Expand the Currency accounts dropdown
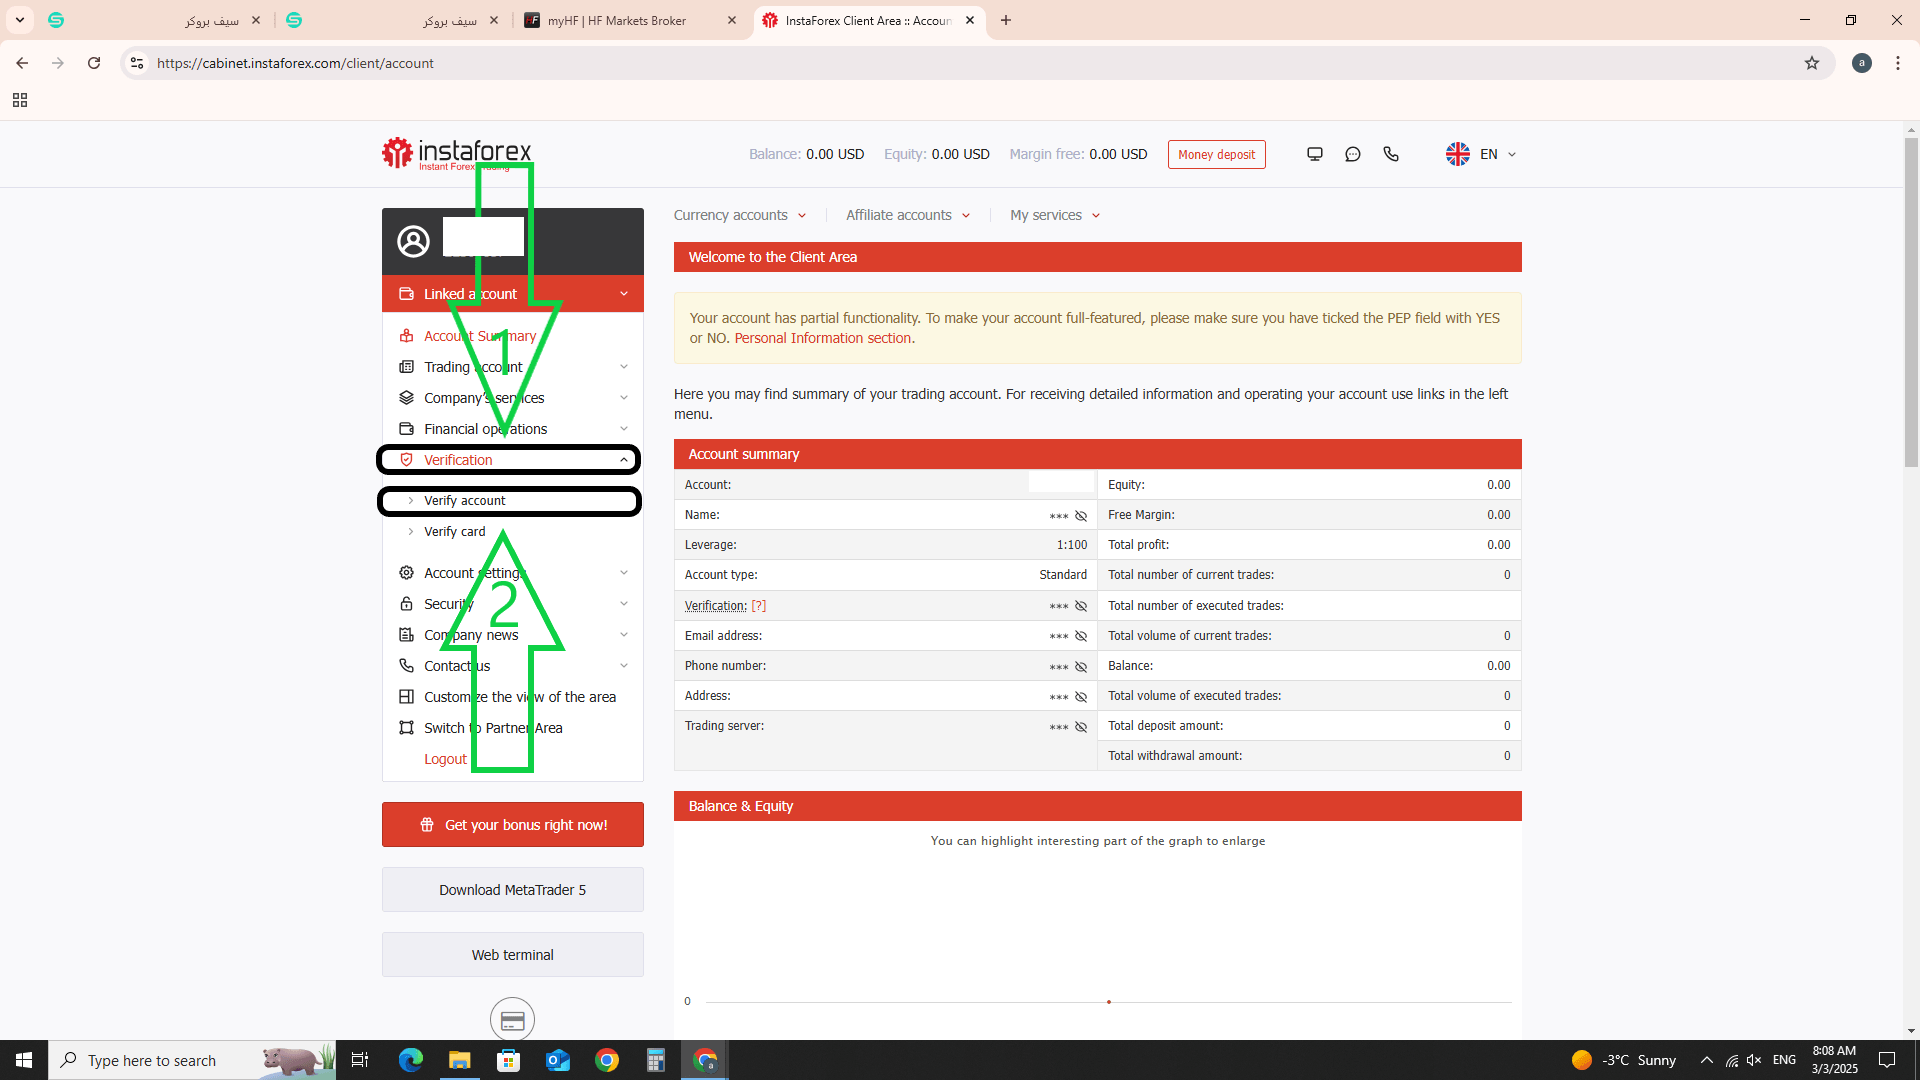Screen dimensions: 1920x1080 [x=740, y=215]
